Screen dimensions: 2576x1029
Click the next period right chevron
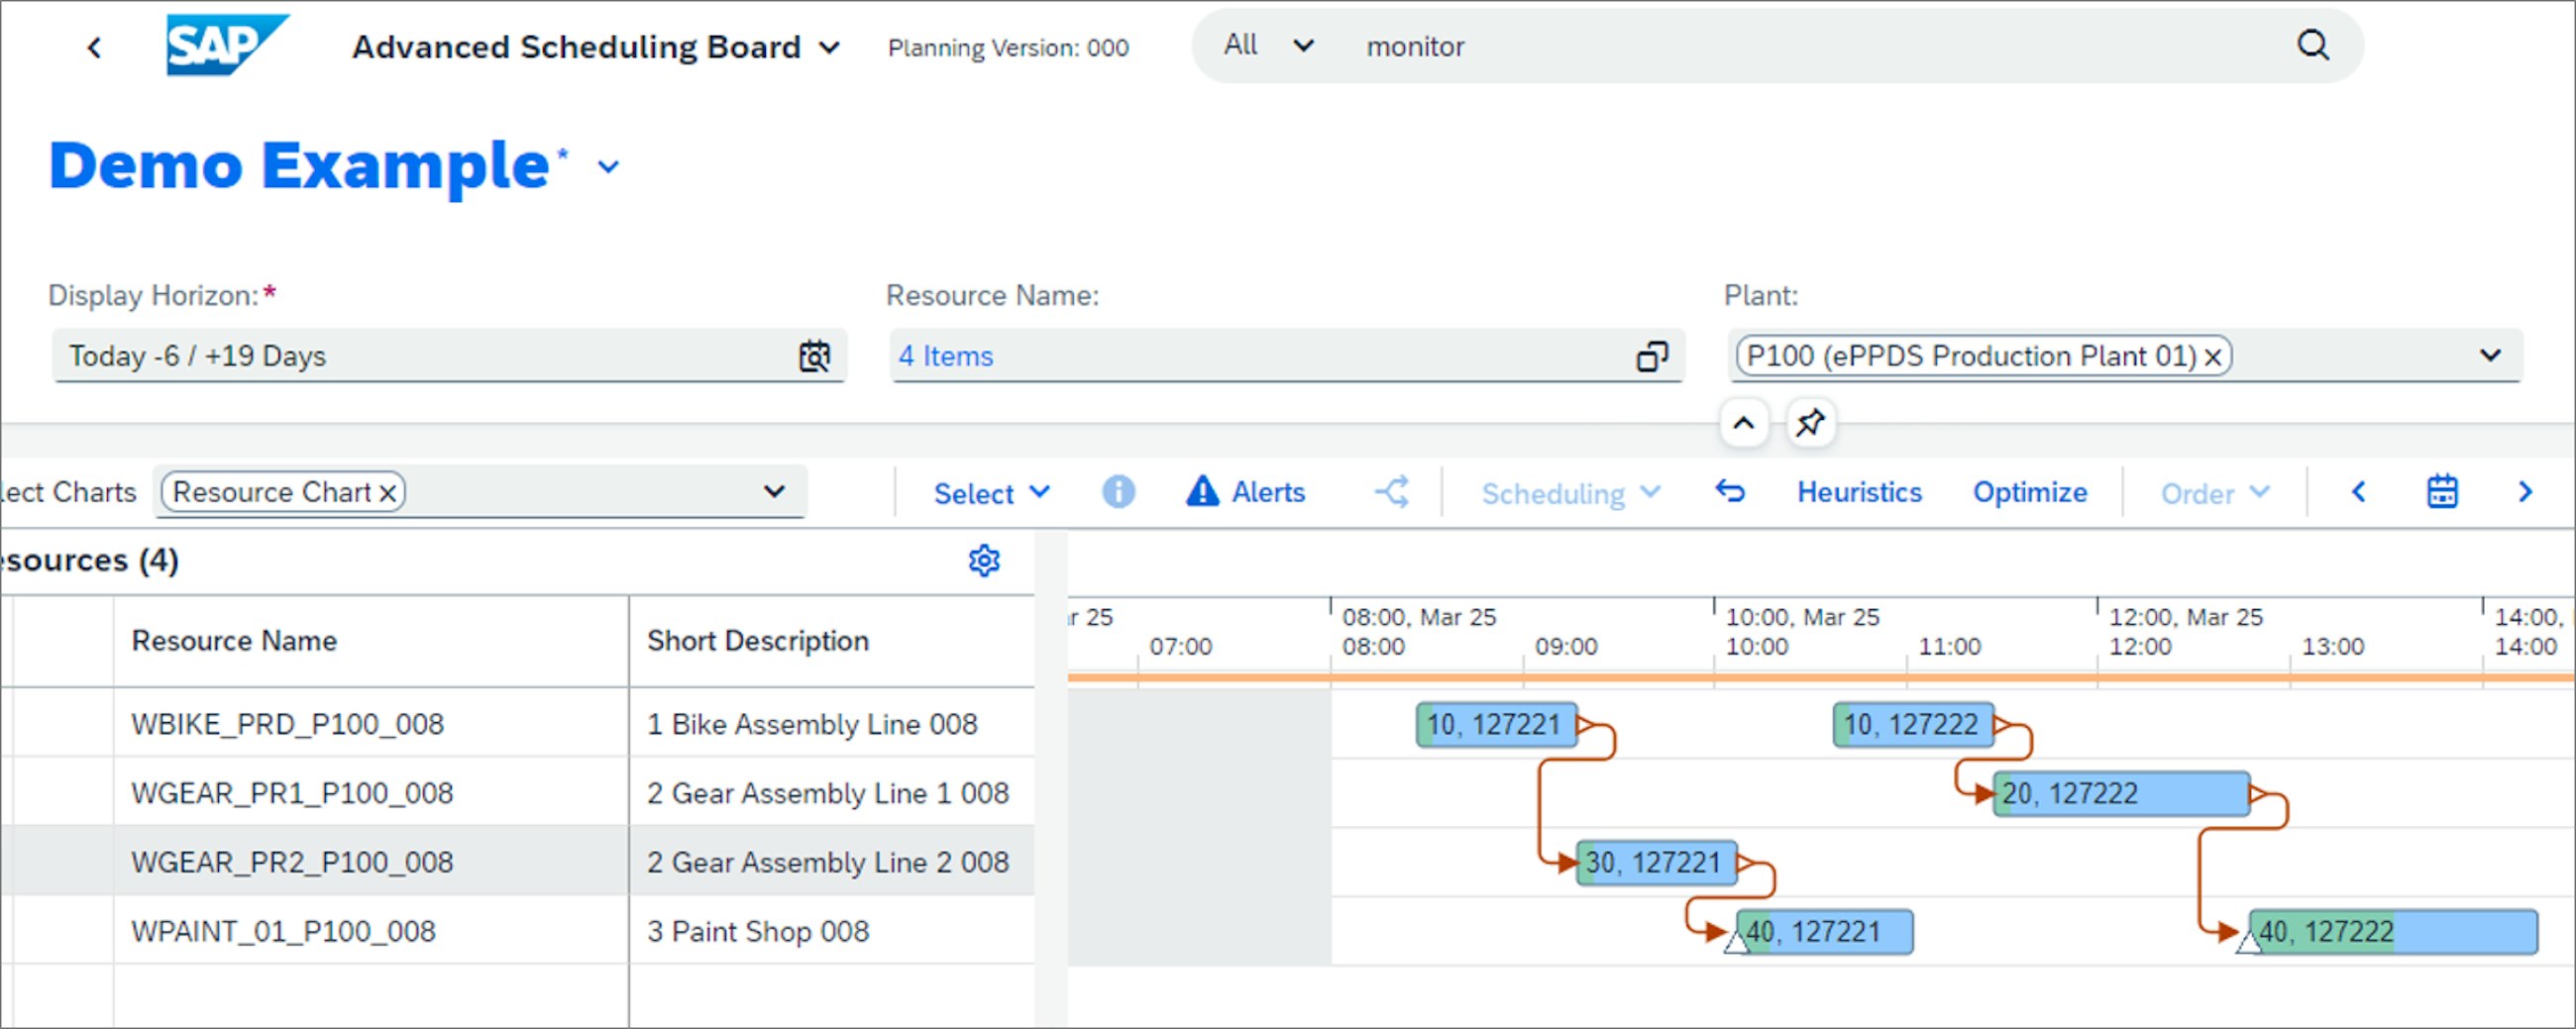point(2525,491)
